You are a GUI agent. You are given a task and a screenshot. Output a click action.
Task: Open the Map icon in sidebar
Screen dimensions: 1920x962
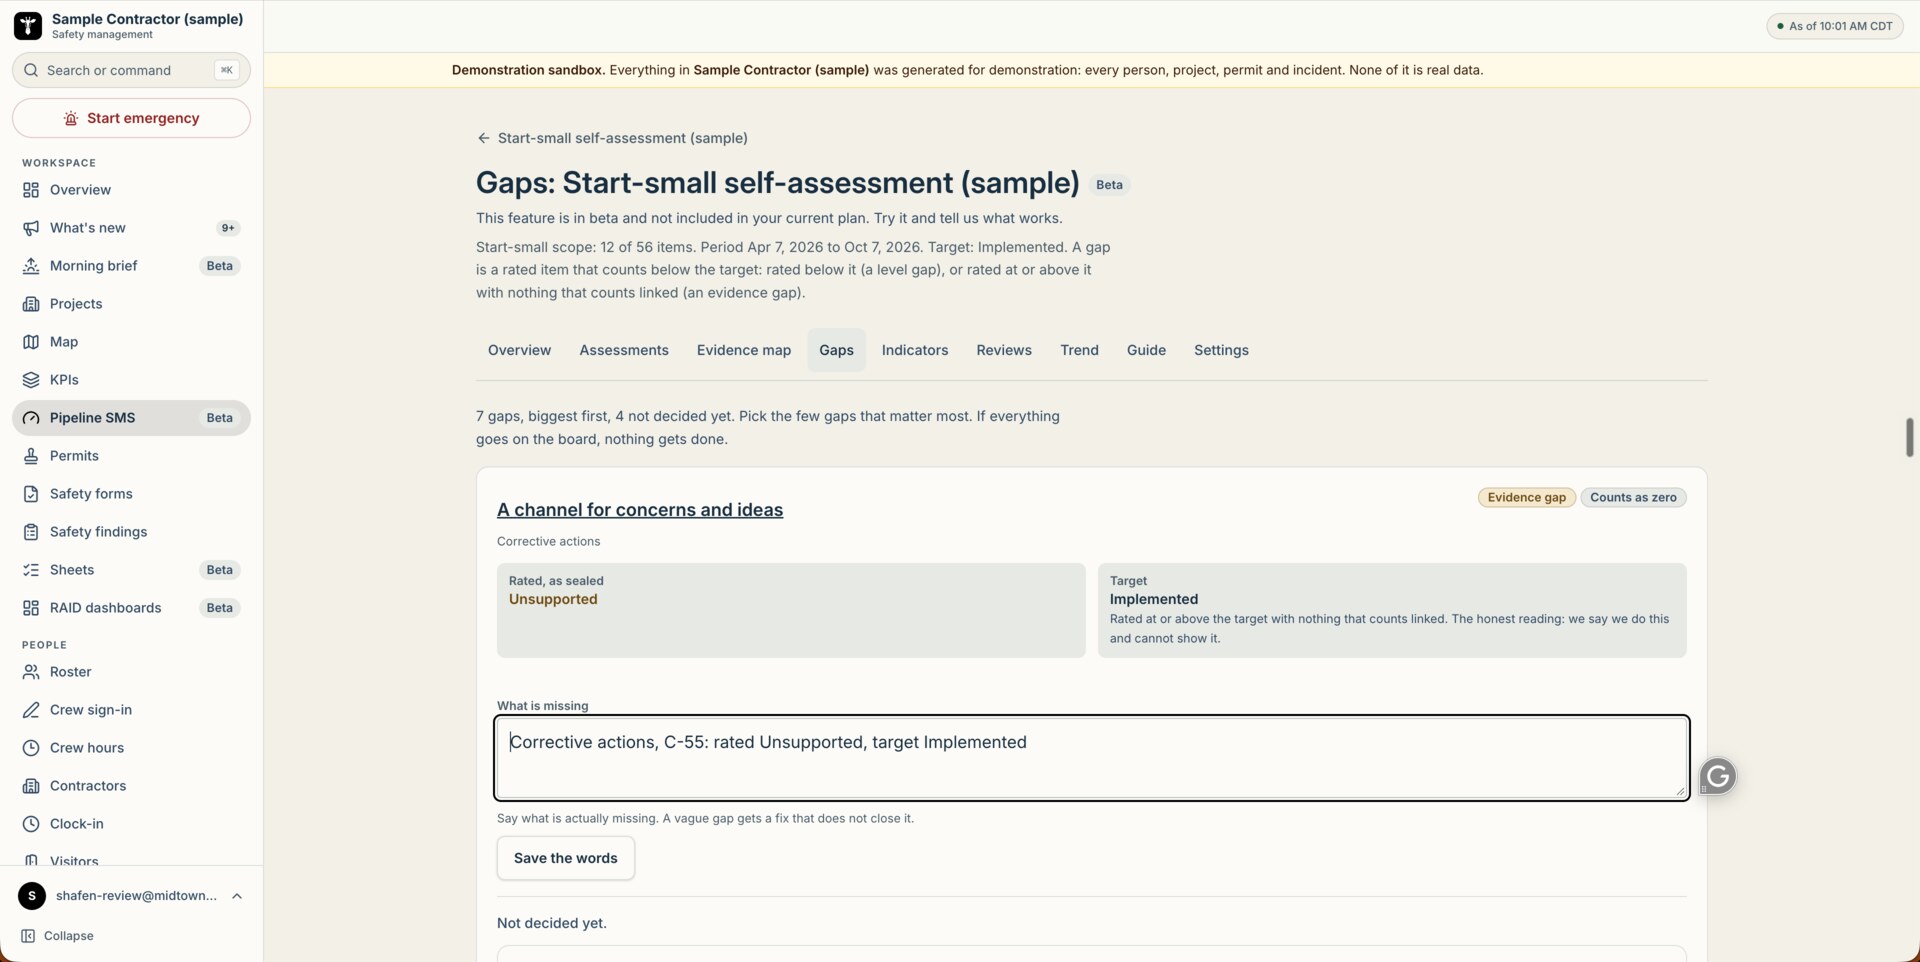point(31,342)
